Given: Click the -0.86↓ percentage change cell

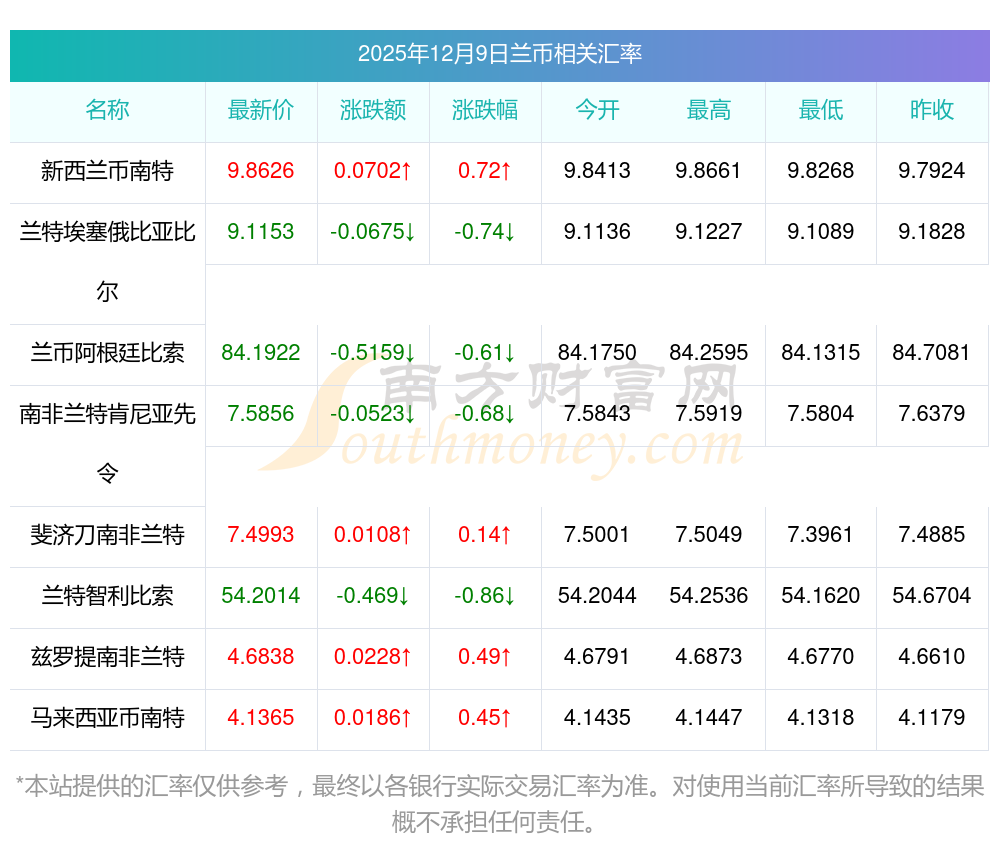Looking at the screenshot, I should click(485, 596).
